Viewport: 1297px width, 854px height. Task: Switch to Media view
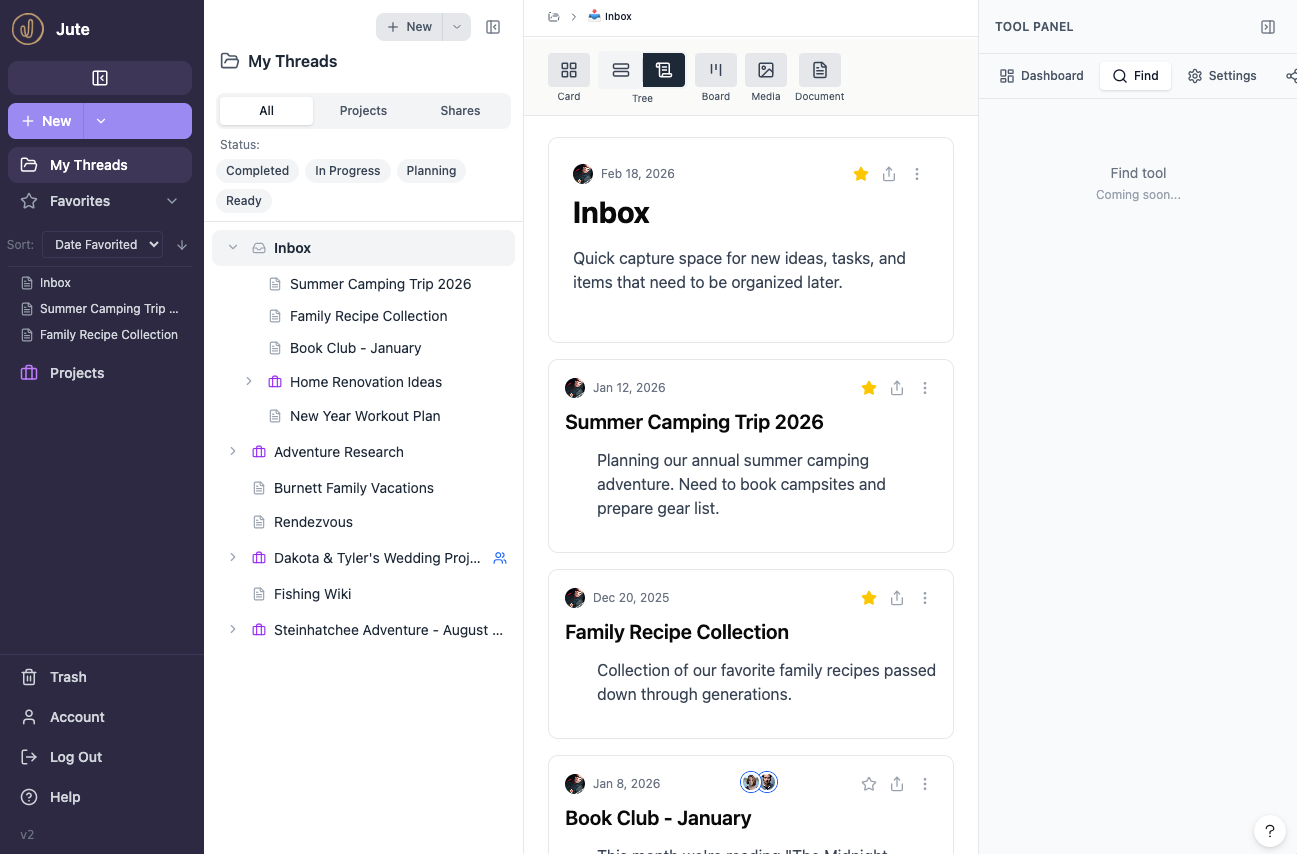coord(766,71)
